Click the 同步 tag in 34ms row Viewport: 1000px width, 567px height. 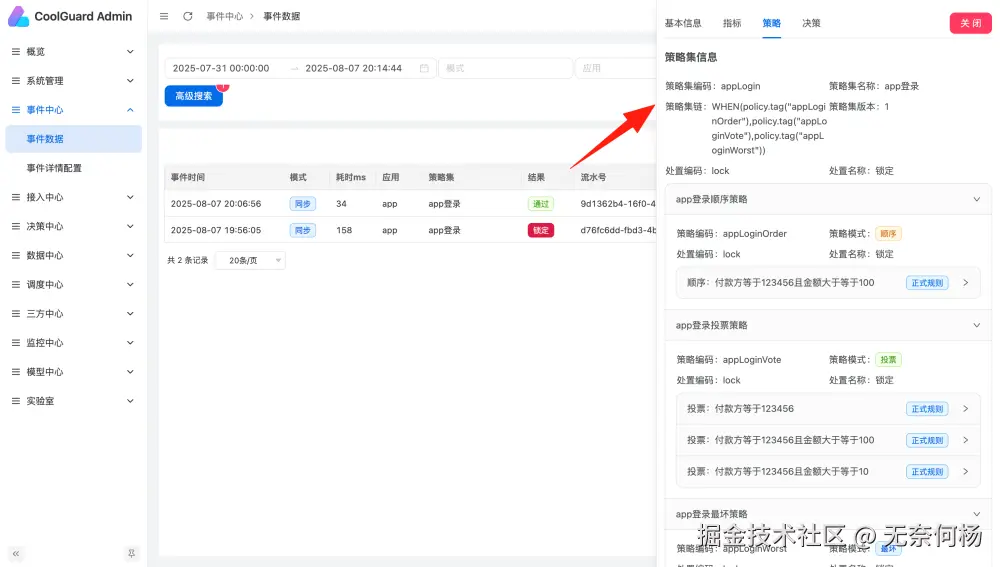tap(302, 204)
